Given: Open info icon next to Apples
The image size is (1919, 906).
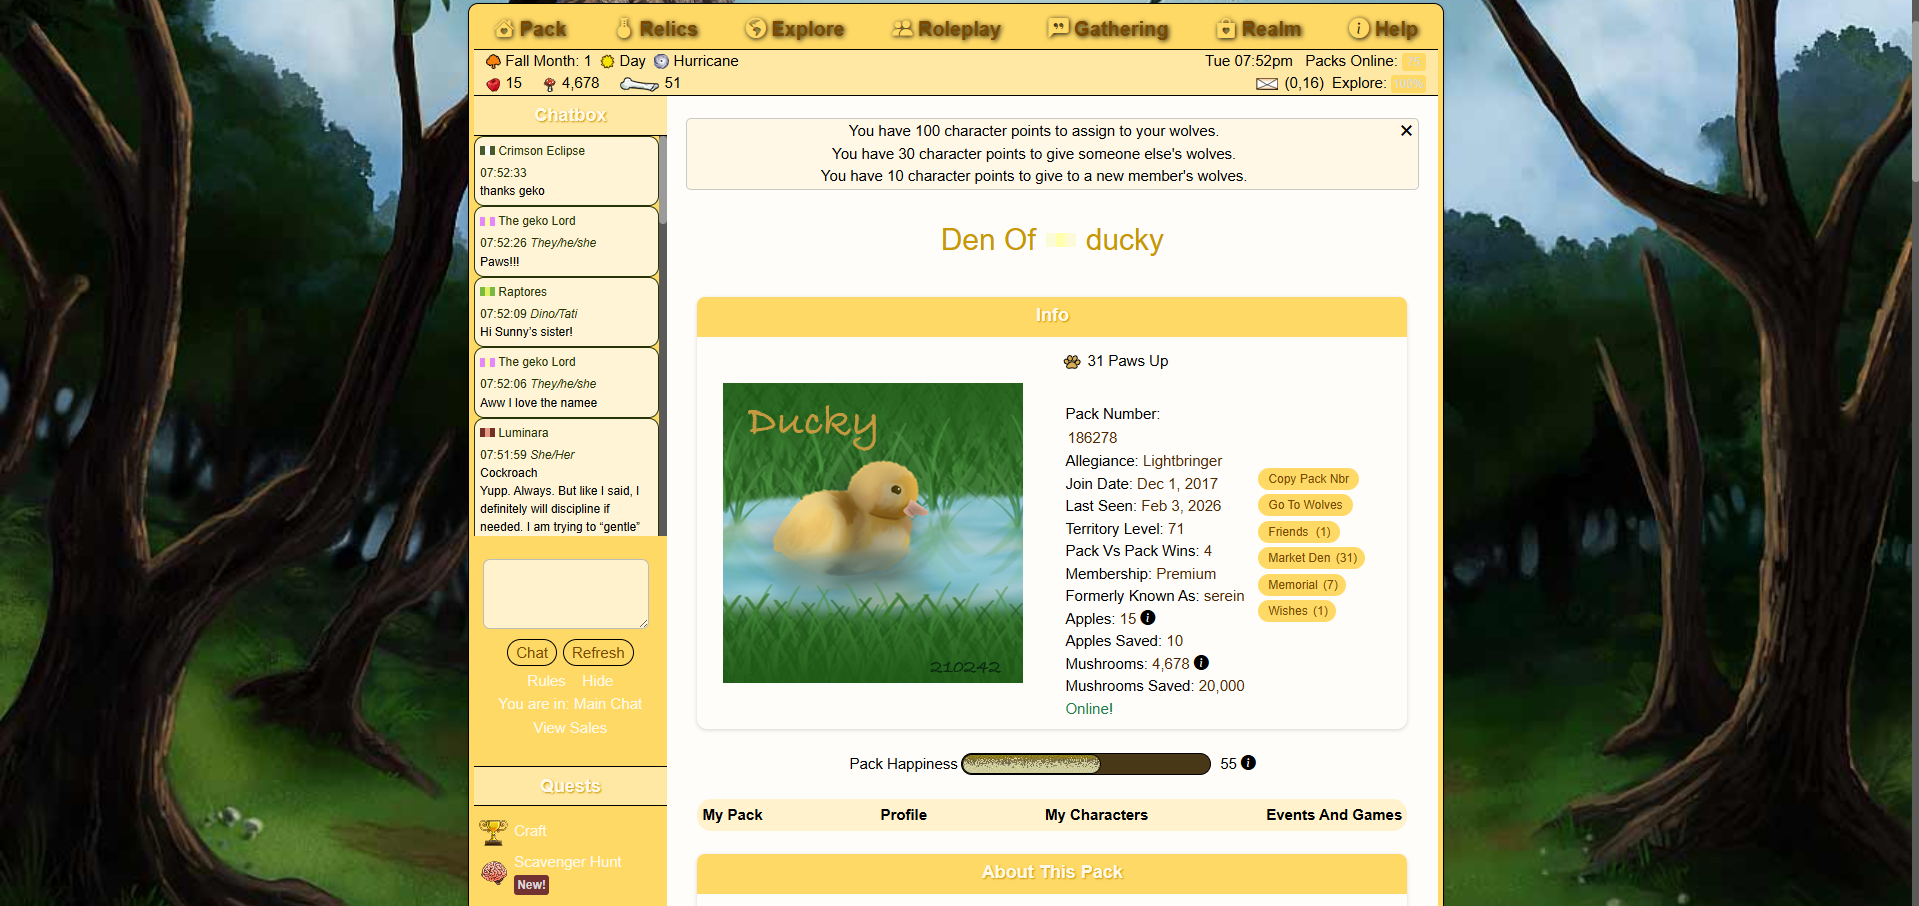Looking at the screenshot, I should 1148,618.
